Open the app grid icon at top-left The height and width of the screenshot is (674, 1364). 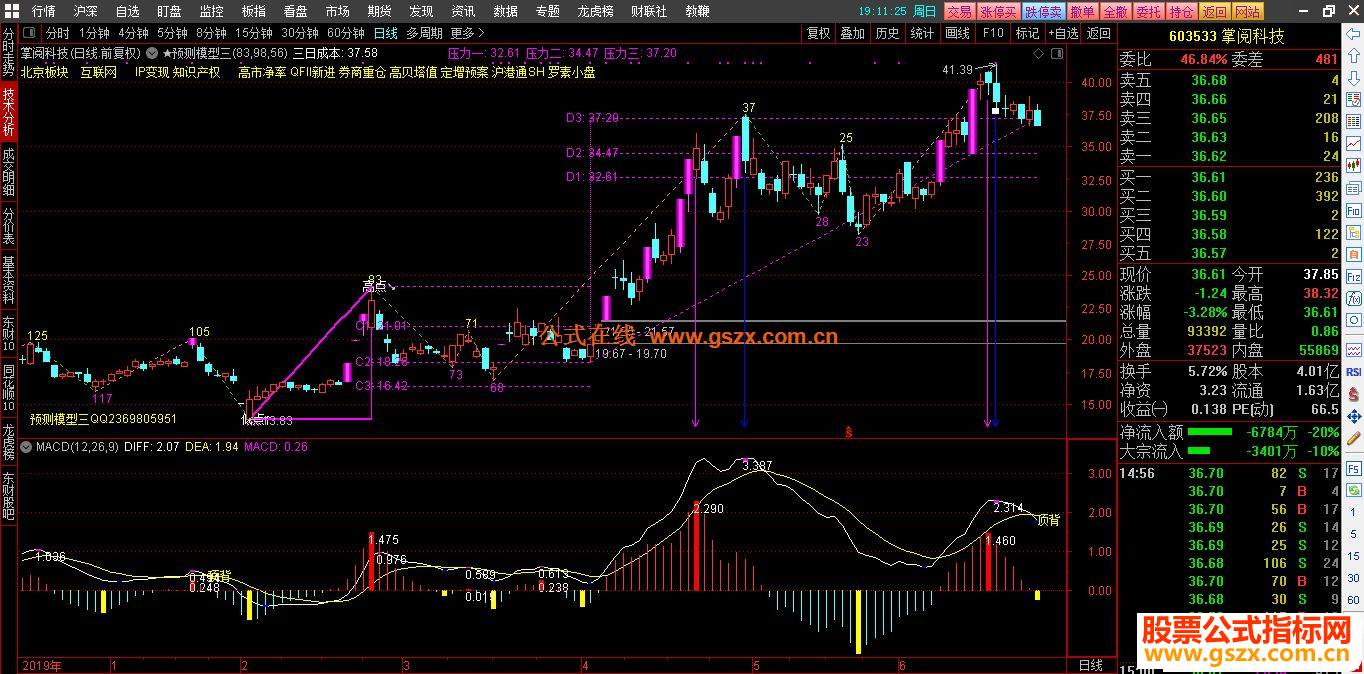pyautogui.click(x=10, y=11)
